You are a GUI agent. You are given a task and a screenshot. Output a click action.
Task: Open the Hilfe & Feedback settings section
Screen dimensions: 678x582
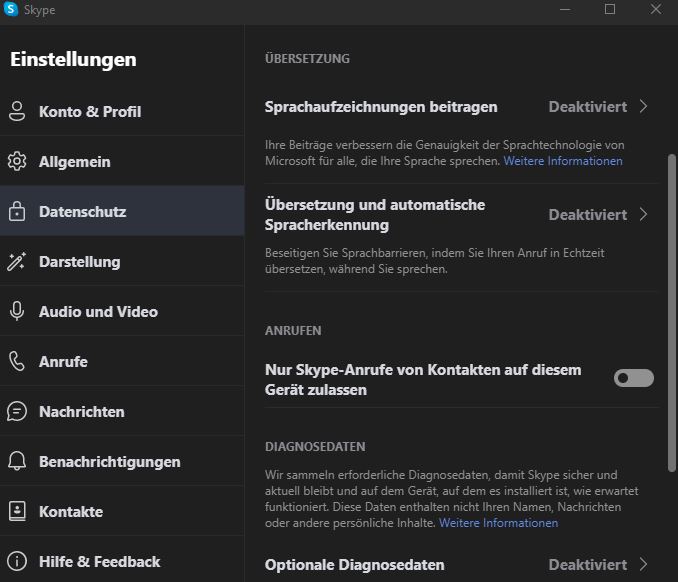99,561
